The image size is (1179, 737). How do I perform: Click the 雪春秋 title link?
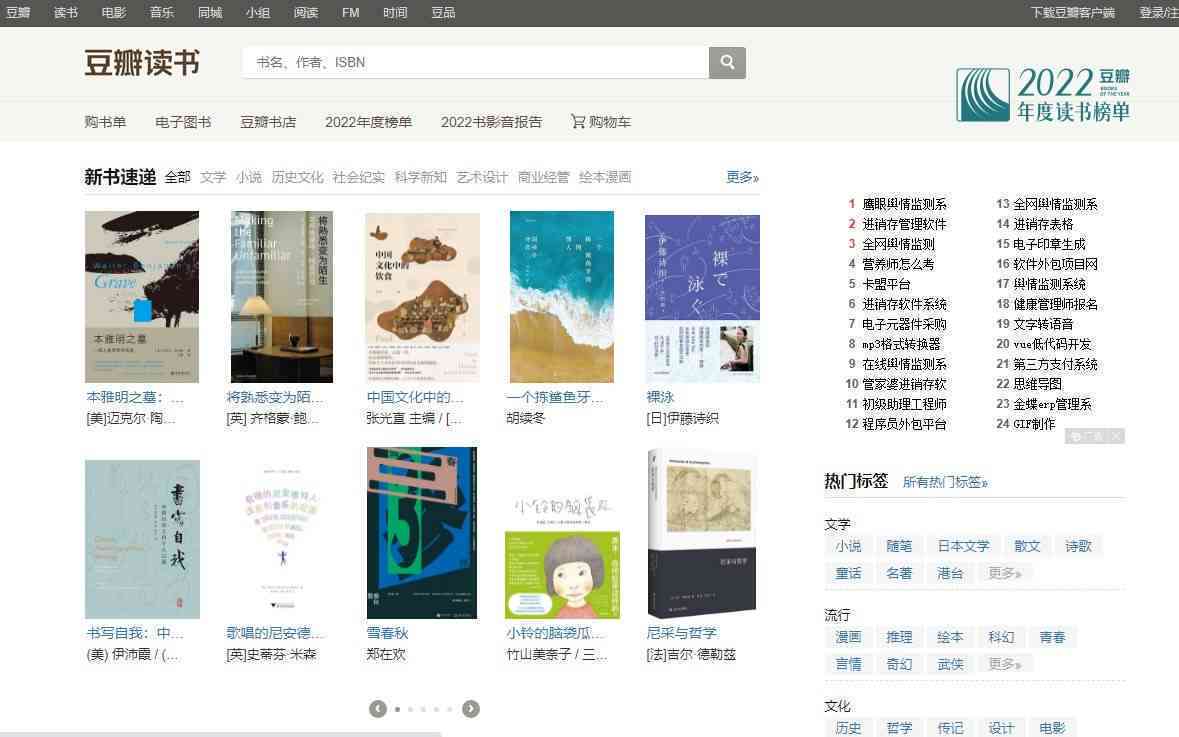pos(387,633)
